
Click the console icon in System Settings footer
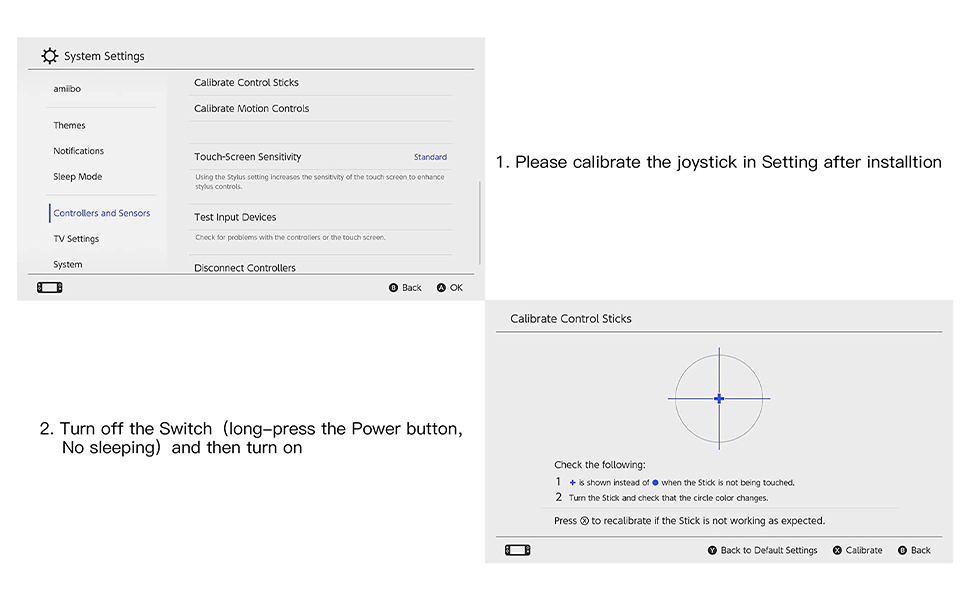tap(49, 288)
